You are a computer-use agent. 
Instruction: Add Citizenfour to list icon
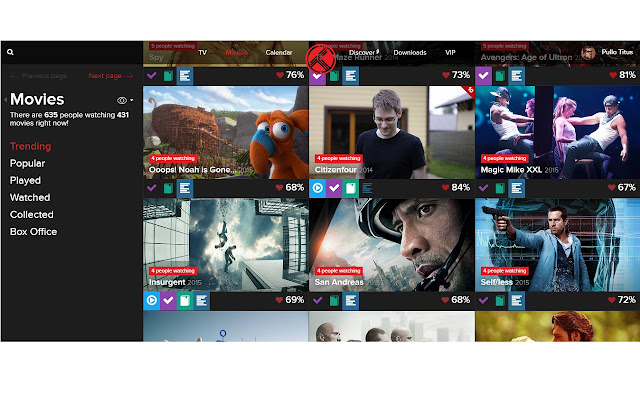[x=367, y=188]
